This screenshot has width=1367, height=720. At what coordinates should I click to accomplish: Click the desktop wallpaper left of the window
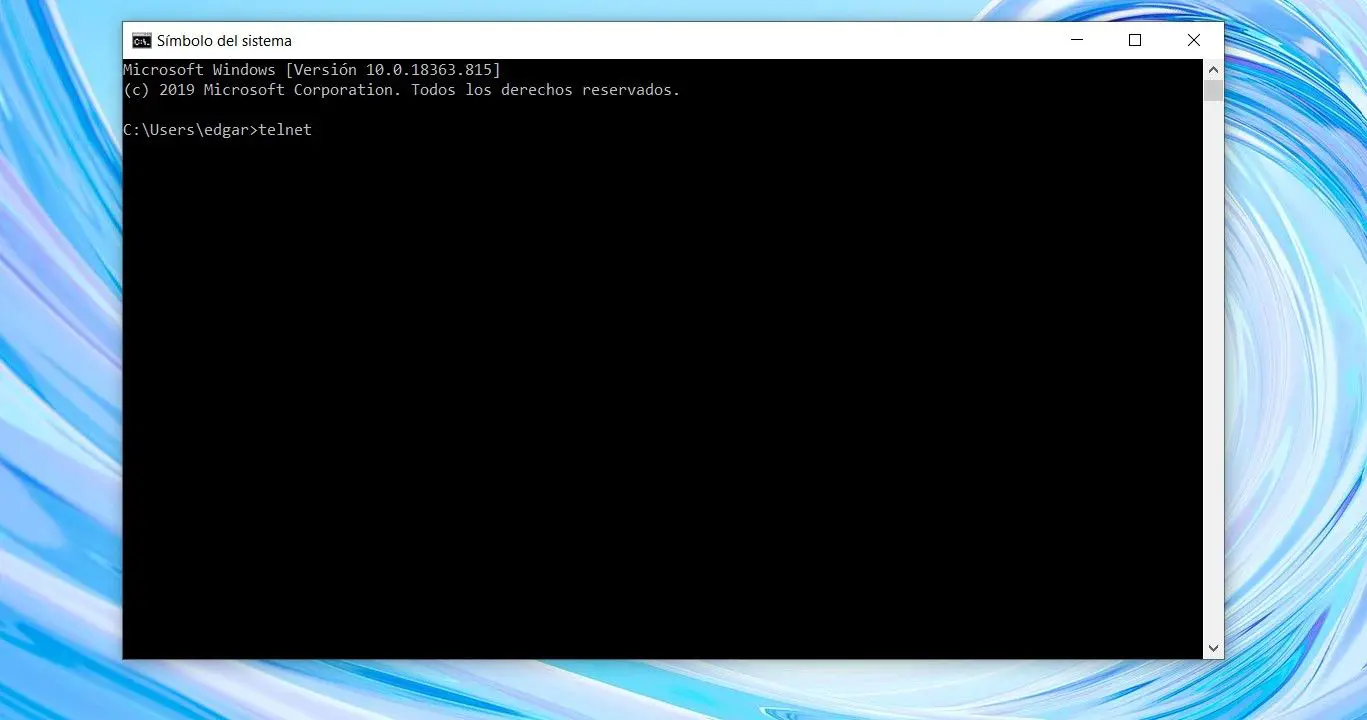(x=60, y=360)
